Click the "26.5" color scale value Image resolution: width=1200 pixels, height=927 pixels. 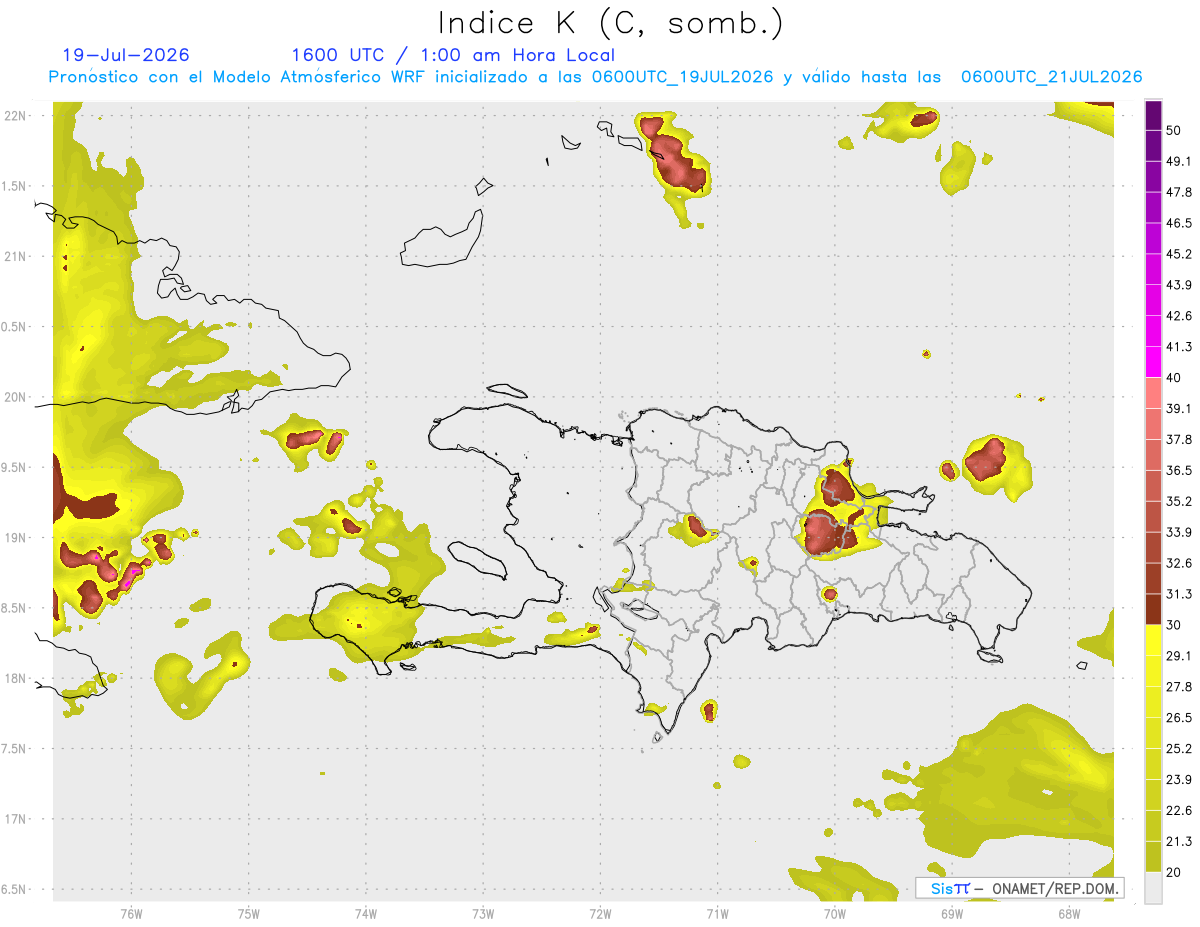[x=1180, y=718]
